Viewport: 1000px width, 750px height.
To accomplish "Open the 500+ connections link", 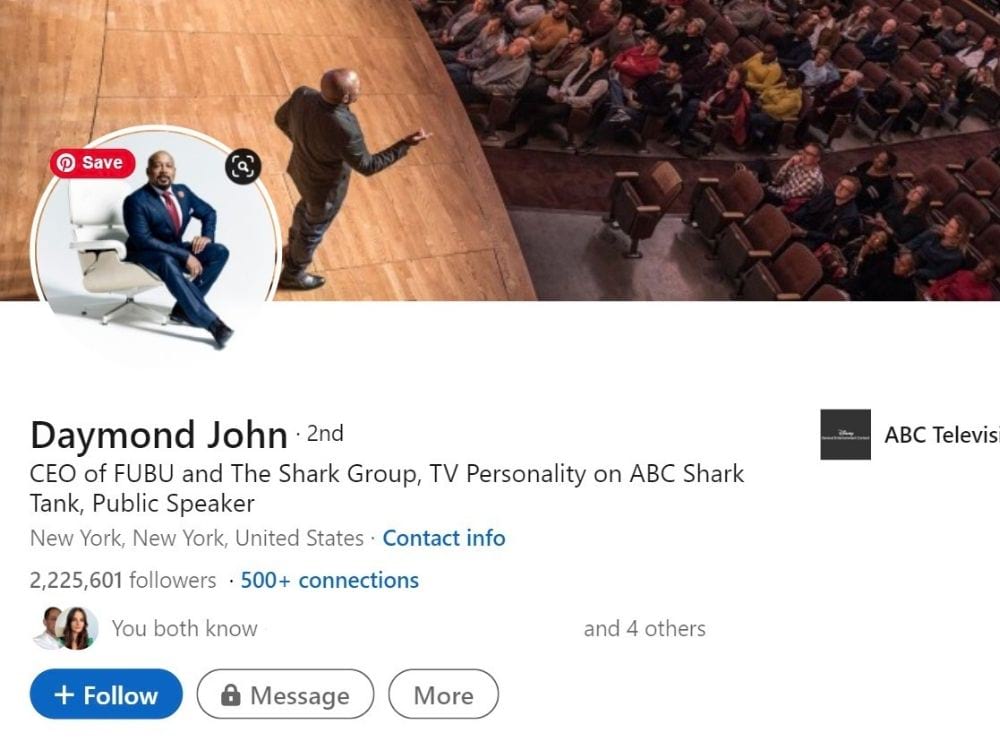I will [330, 580].
